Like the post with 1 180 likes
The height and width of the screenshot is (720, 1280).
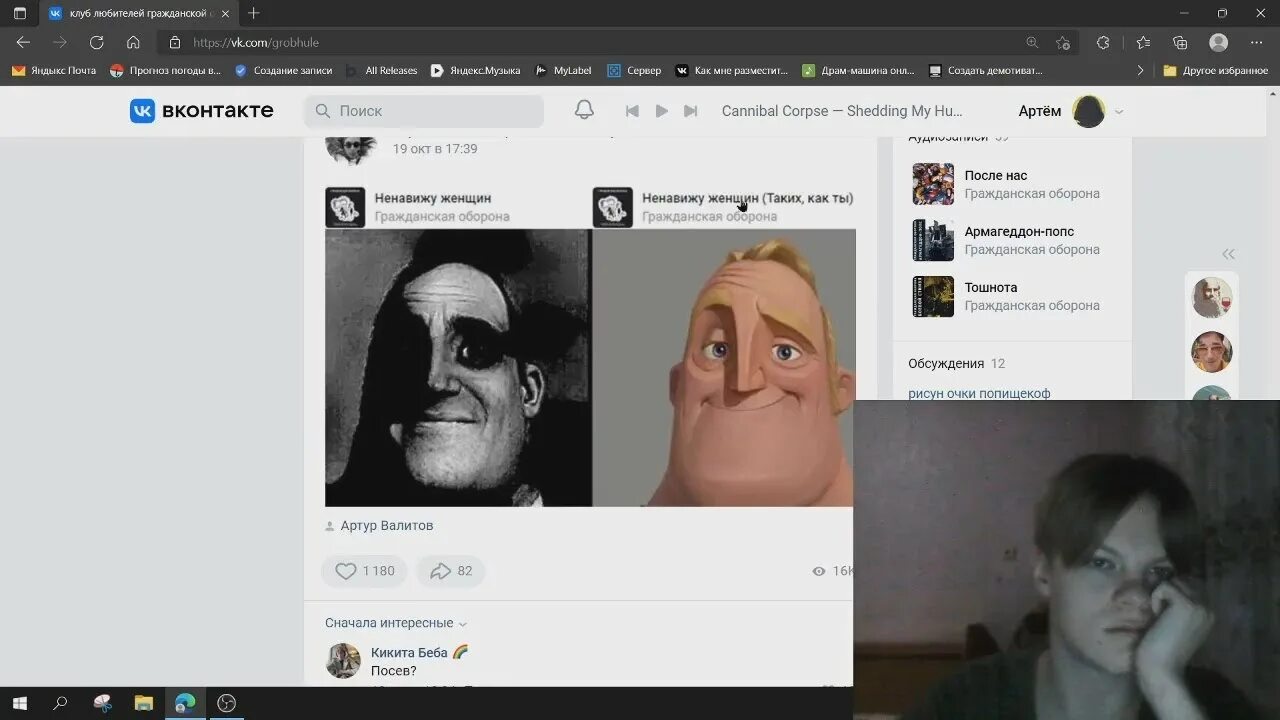364,571
